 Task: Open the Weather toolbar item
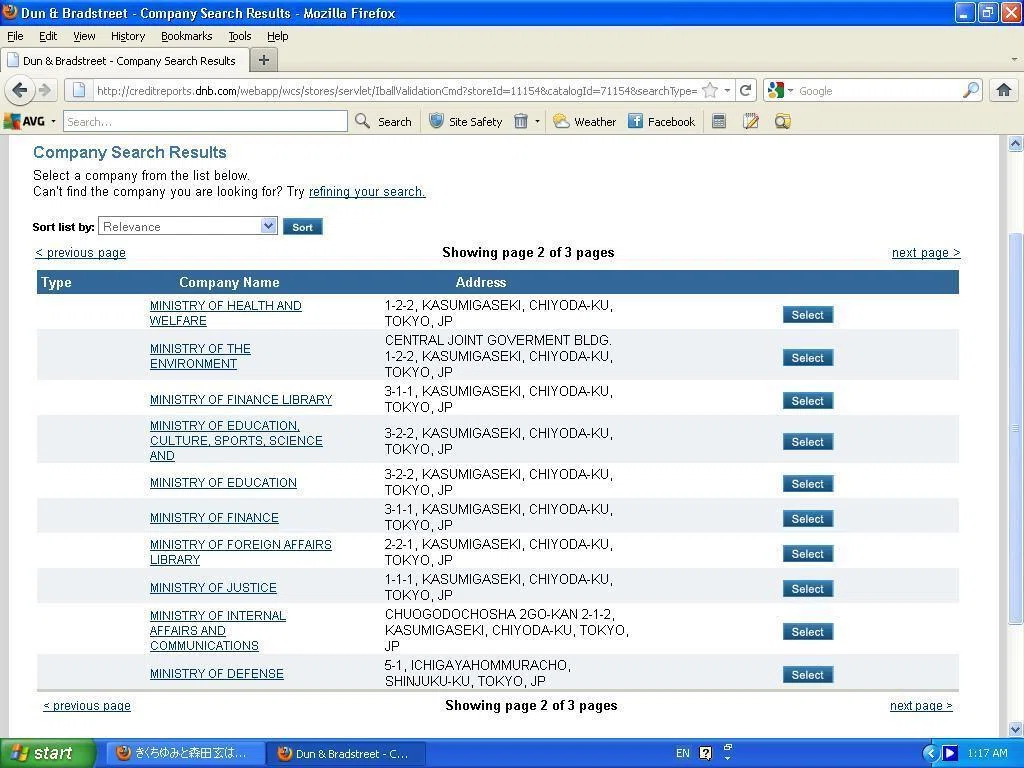click(x=584, y=121)
